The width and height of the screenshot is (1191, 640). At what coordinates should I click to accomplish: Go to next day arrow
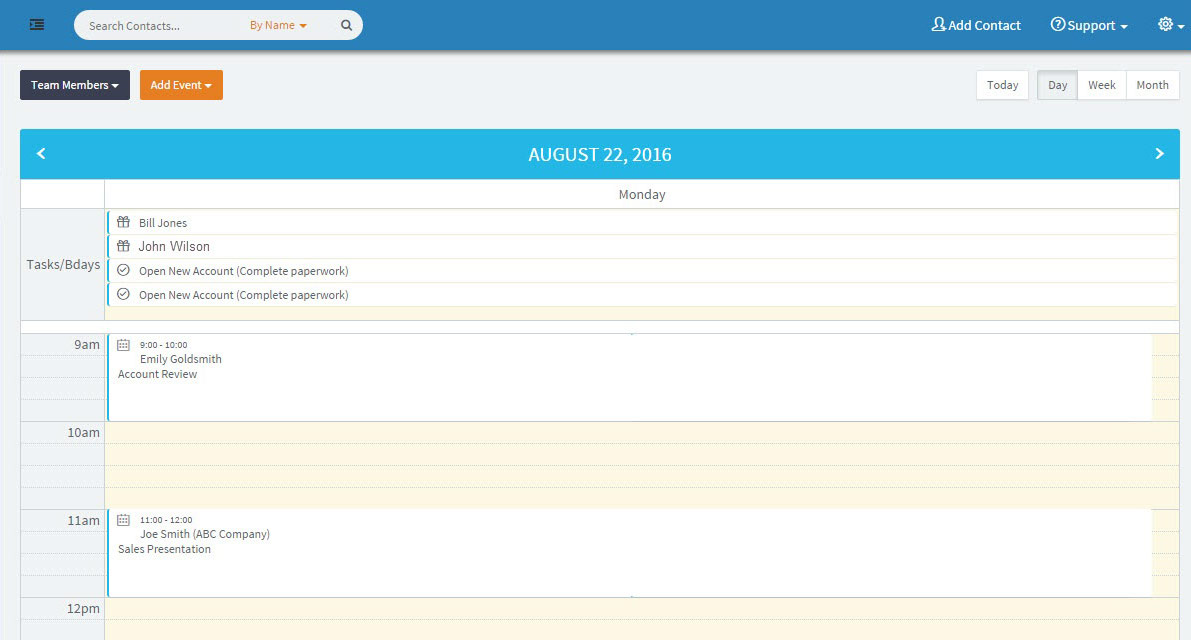(x=1159, y=153)
